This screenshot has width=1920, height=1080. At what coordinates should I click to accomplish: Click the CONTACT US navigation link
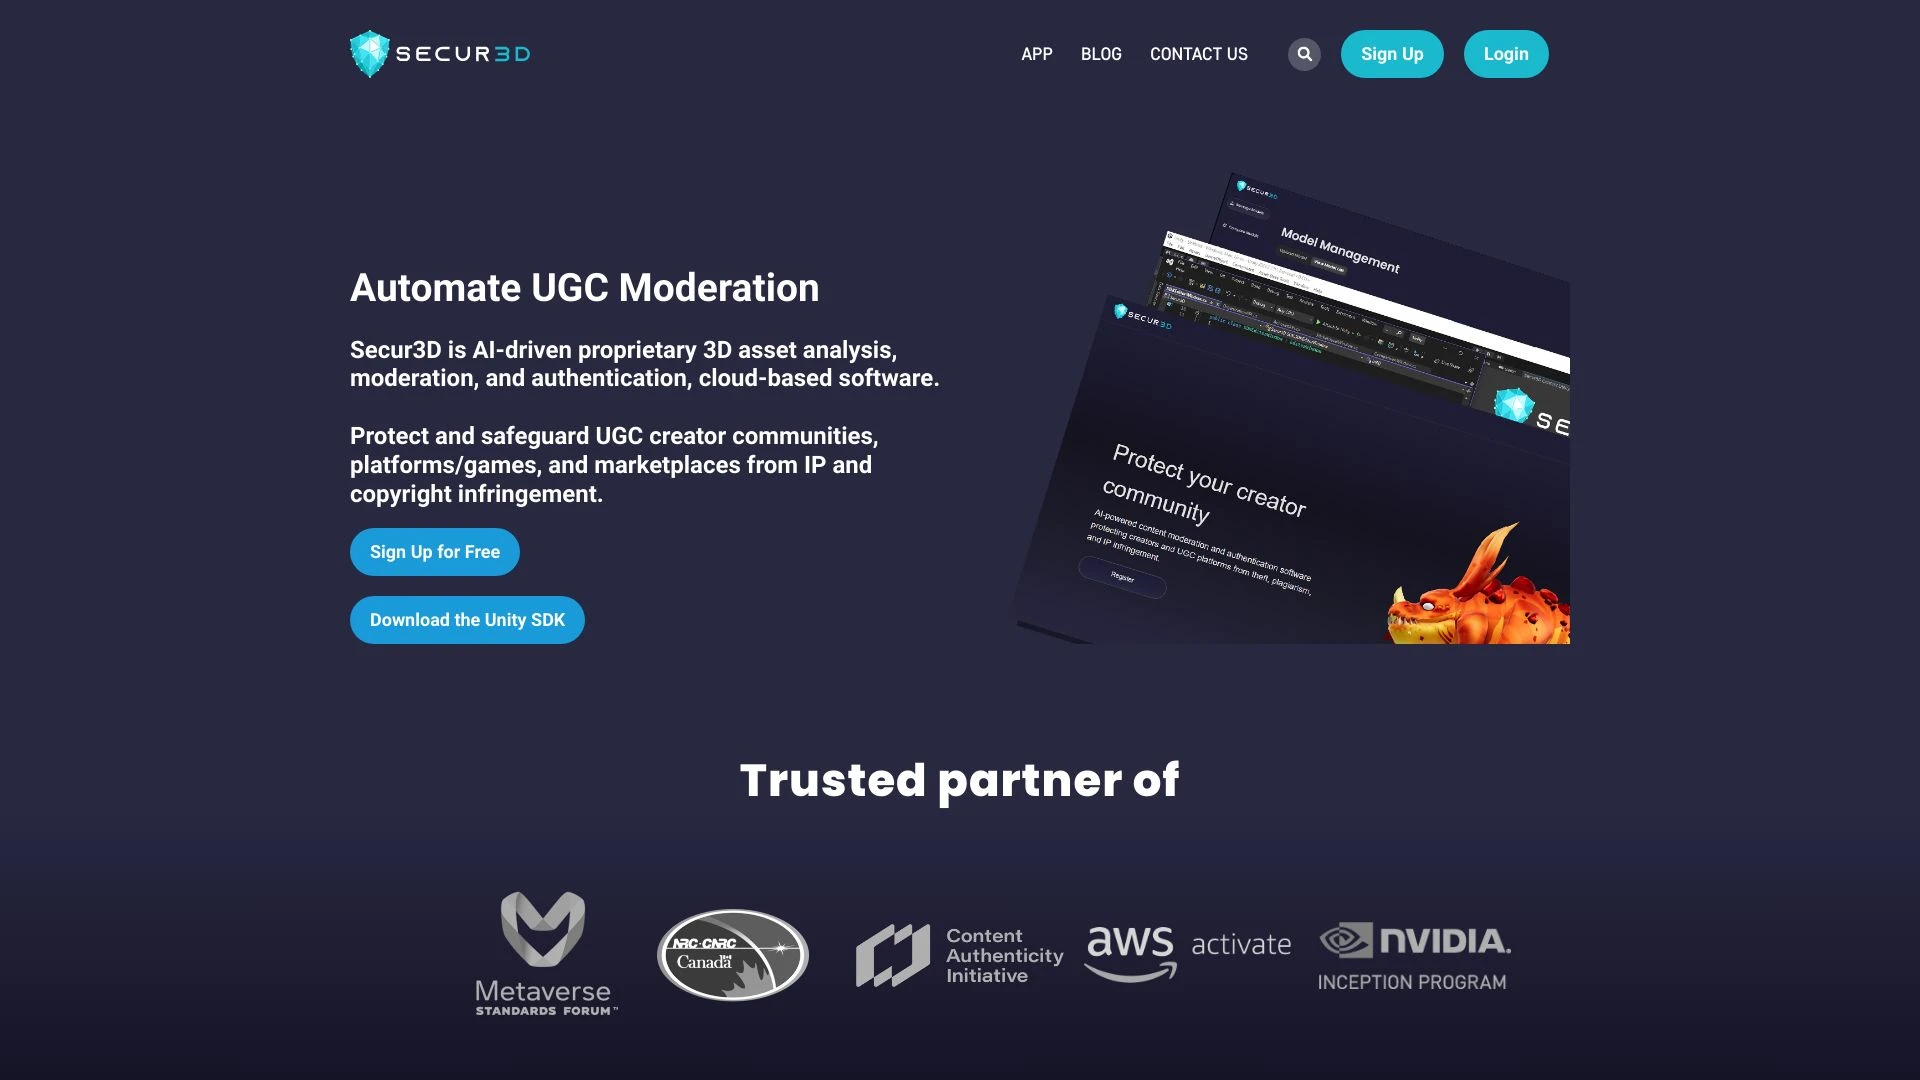1197,54
